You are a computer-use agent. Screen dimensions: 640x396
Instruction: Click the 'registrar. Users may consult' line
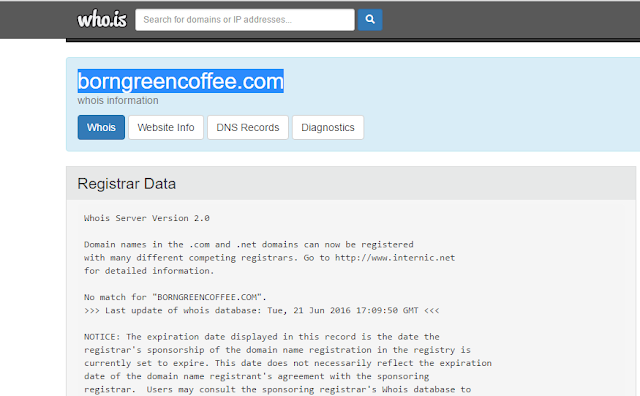(x=277, y=389)
